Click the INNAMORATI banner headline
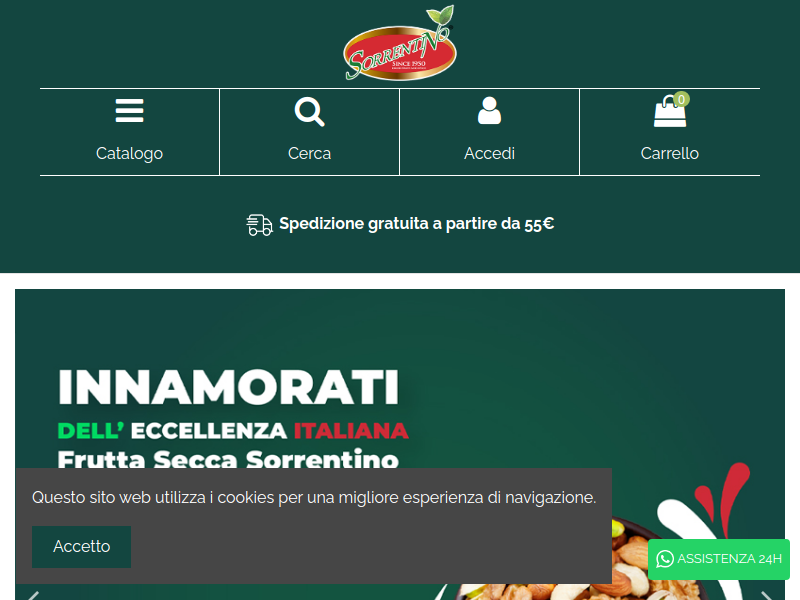The height and width of the screenshot is (600, 800). click(229, 387)
